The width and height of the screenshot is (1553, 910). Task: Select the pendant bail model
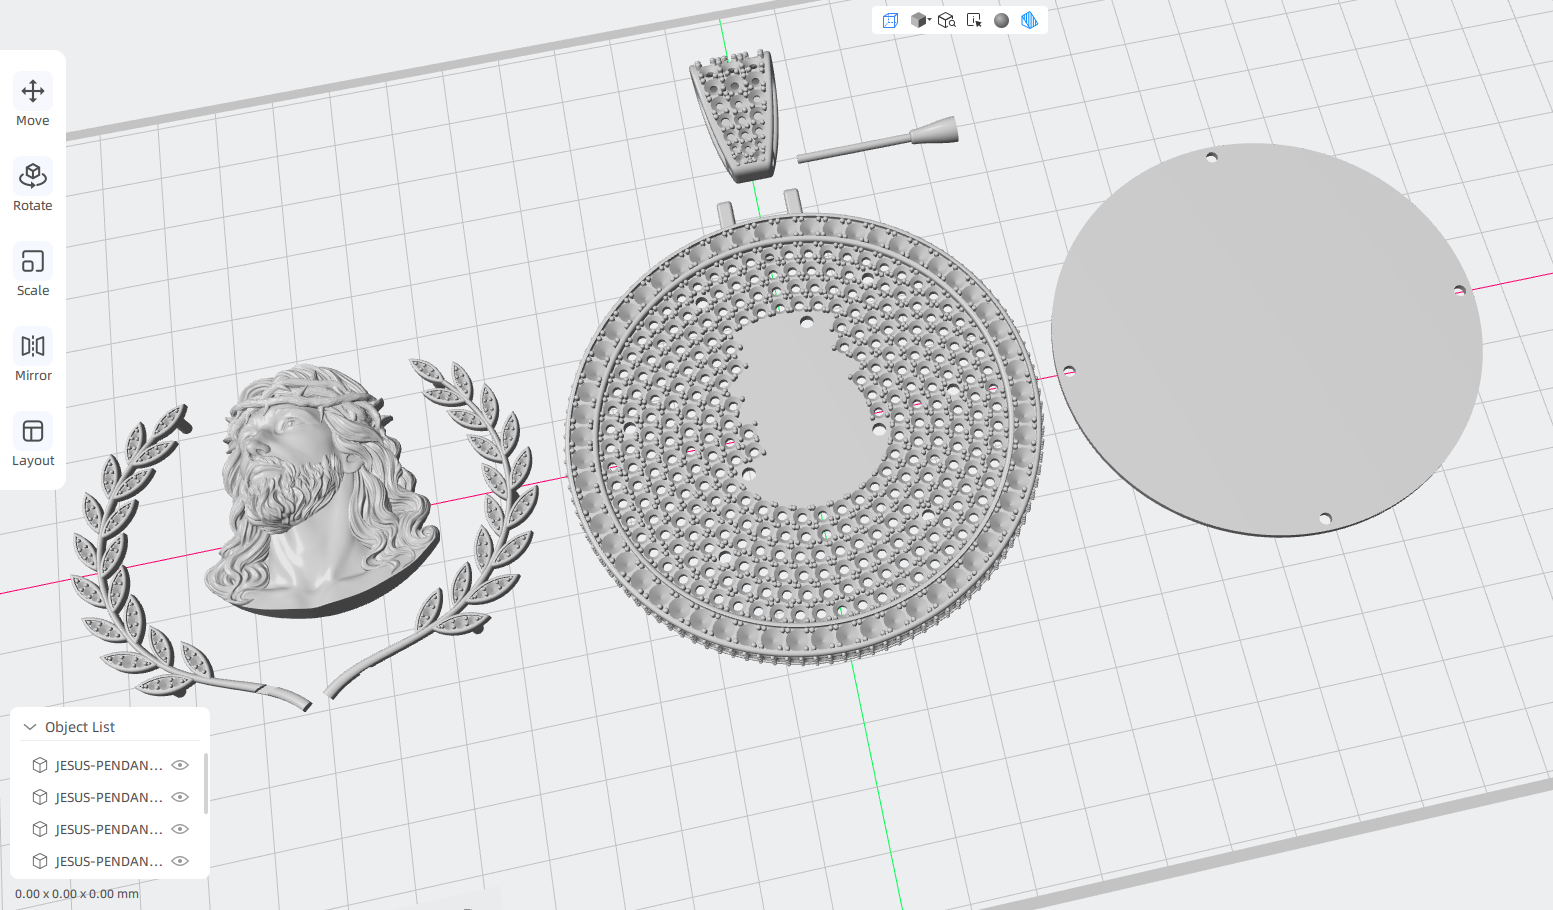click(x=734, y=116)
